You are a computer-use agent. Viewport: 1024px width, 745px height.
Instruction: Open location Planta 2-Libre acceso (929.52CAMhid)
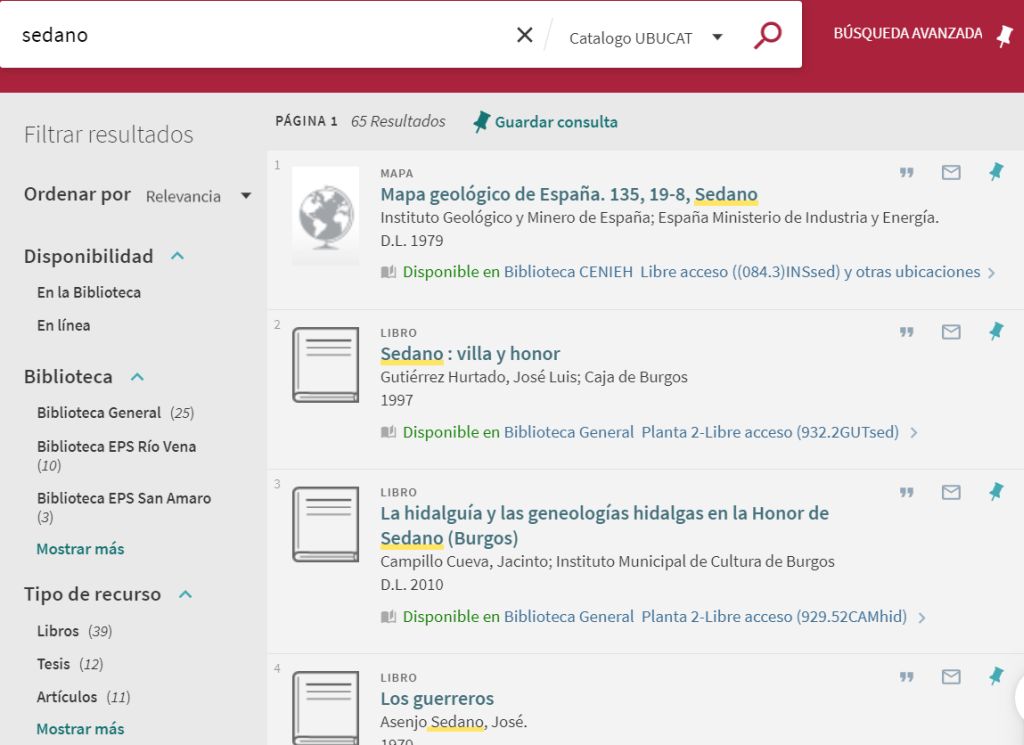coord(774,617)
